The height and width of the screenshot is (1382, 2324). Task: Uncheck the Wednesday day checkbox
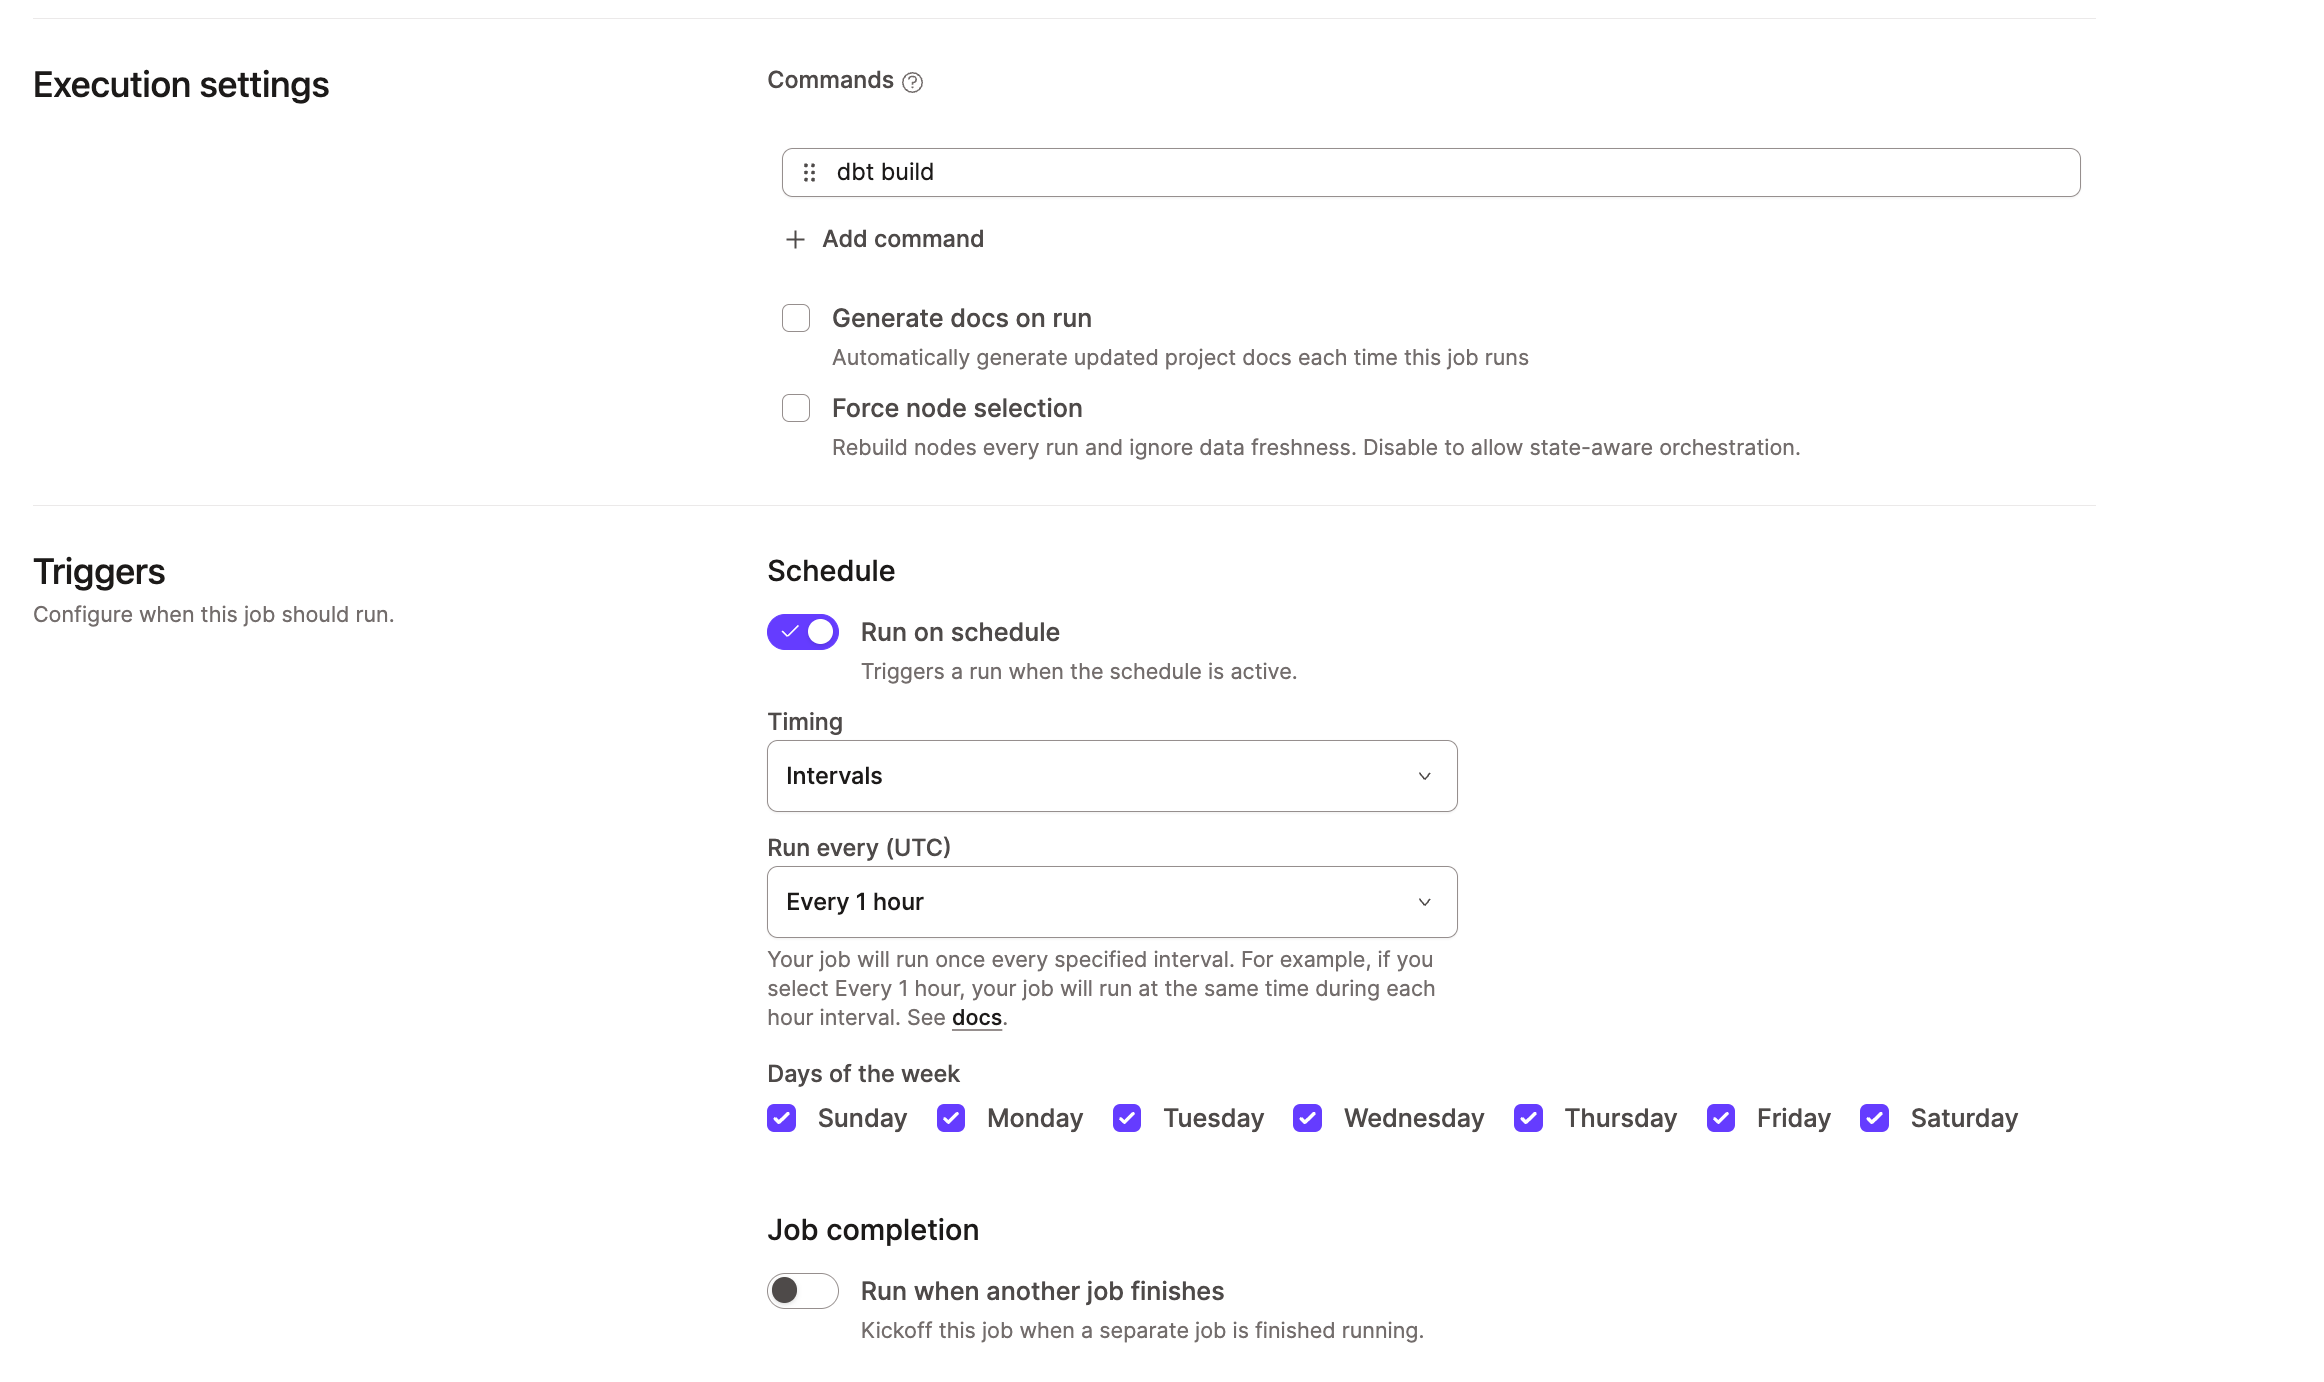[x=1307, y=1118]
